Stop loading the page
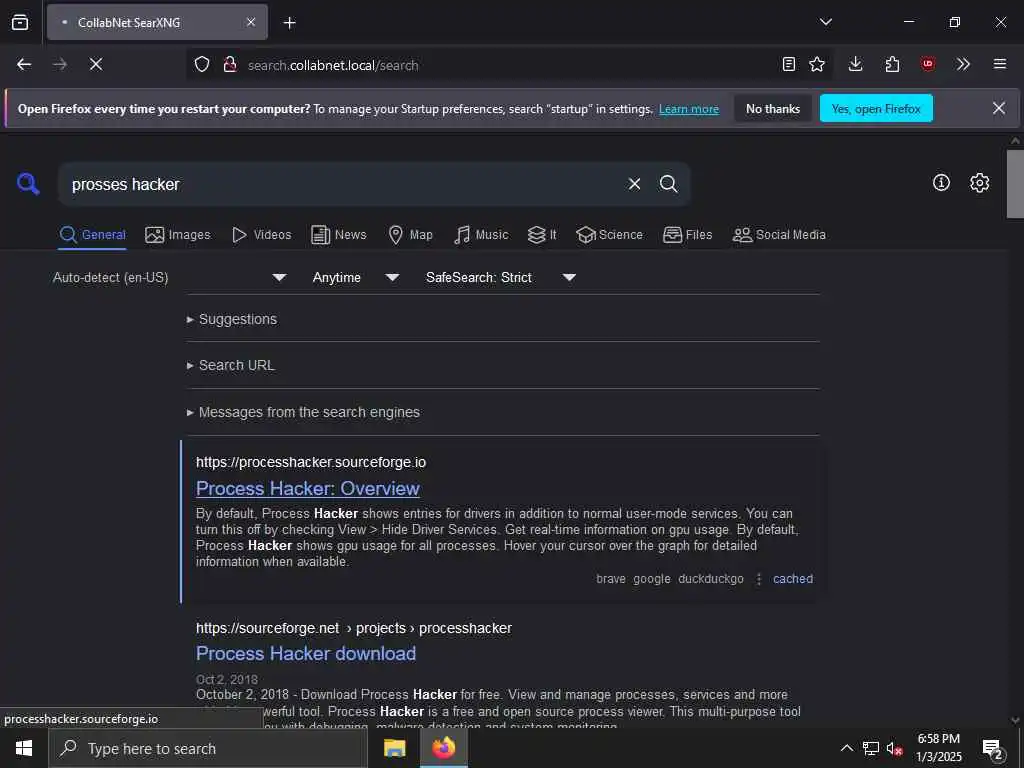The width and height of the screenshot is (1024, 768). 96,64
